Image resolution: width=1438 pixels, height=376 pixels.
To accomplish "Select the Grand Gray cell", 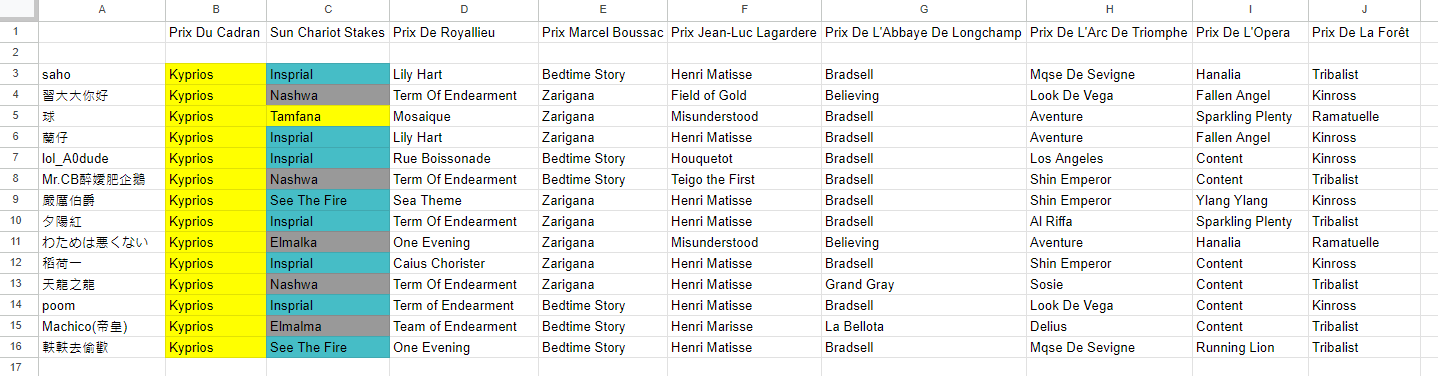I will (924, 284).
